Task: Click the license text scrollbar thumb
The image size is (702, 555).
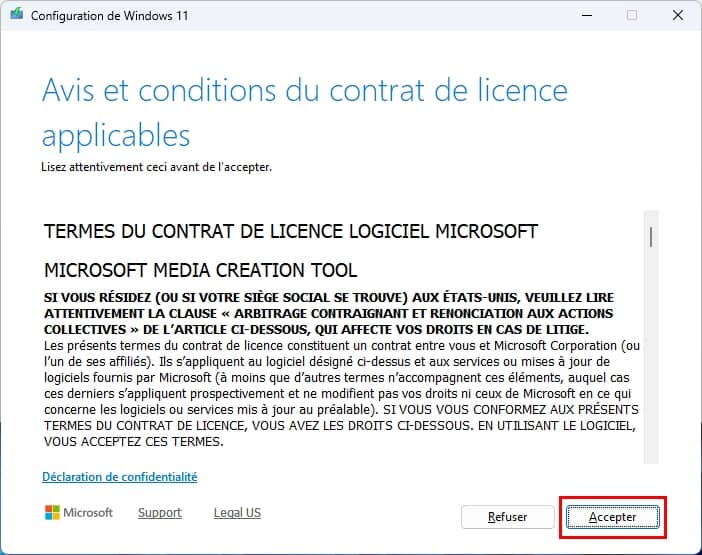Action: (x=651, y=236)
